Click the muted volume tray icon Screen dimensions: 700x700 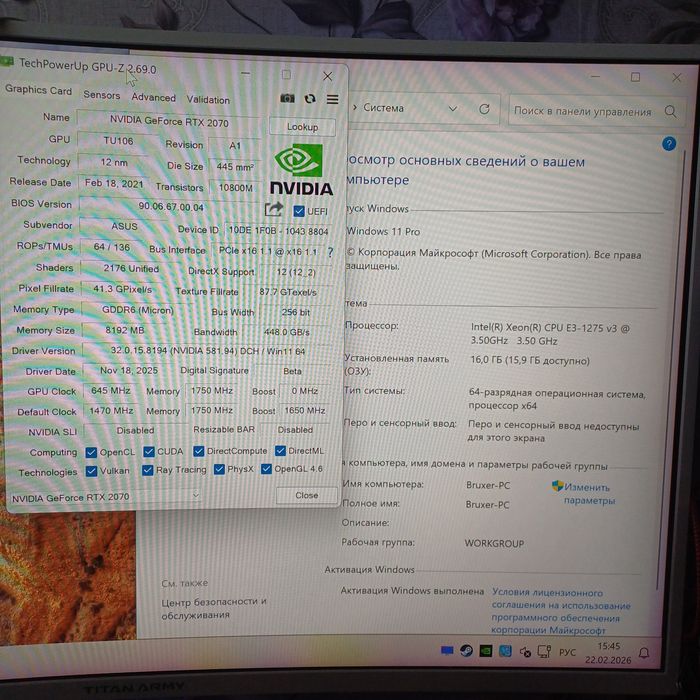525,652
